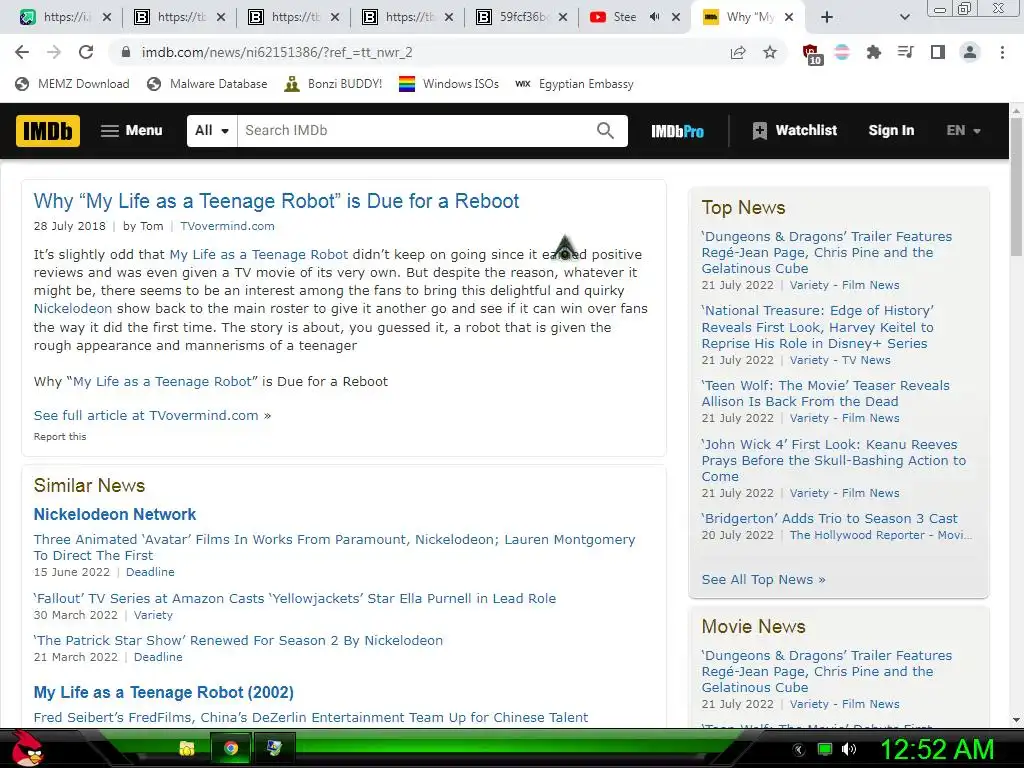The height and width of the screenshot is (768, 1024).
Task: Open the 'Teen Wolf: The Movie' Teaser article
Action: tap(825, 393)
